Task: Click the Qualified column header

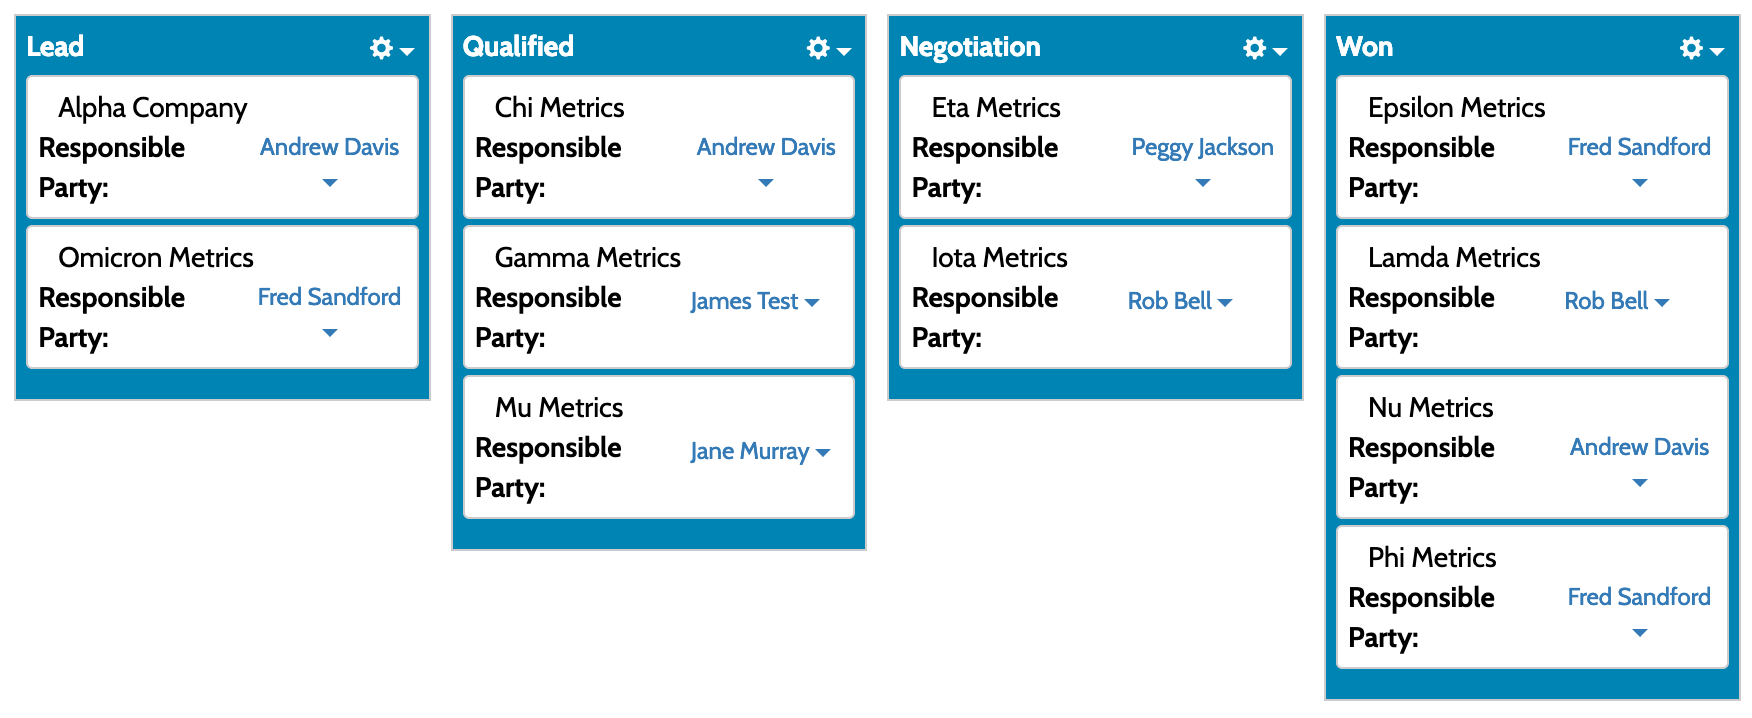Action: pyautogui.click(x=518, y=47)
